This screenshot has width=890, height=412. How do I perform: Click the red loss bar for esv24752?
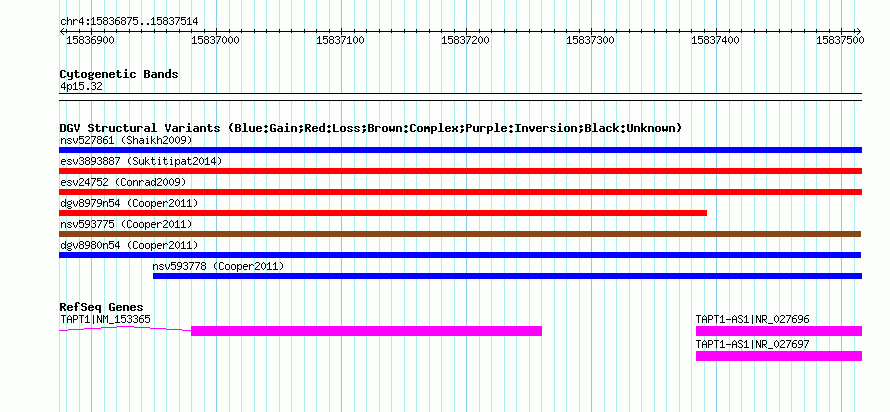460,192
